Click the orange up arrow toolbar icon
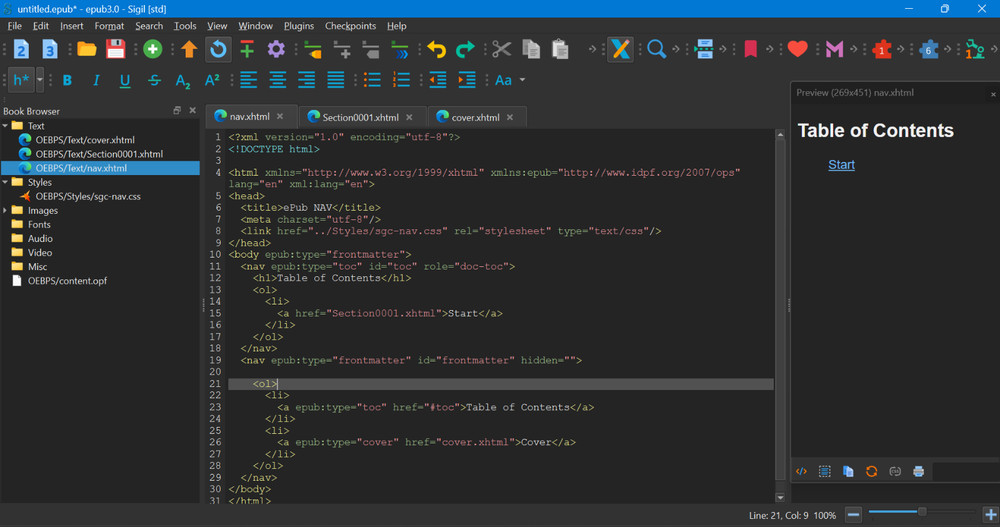This screenshot has height=527, width=1000. click(189, 49)
